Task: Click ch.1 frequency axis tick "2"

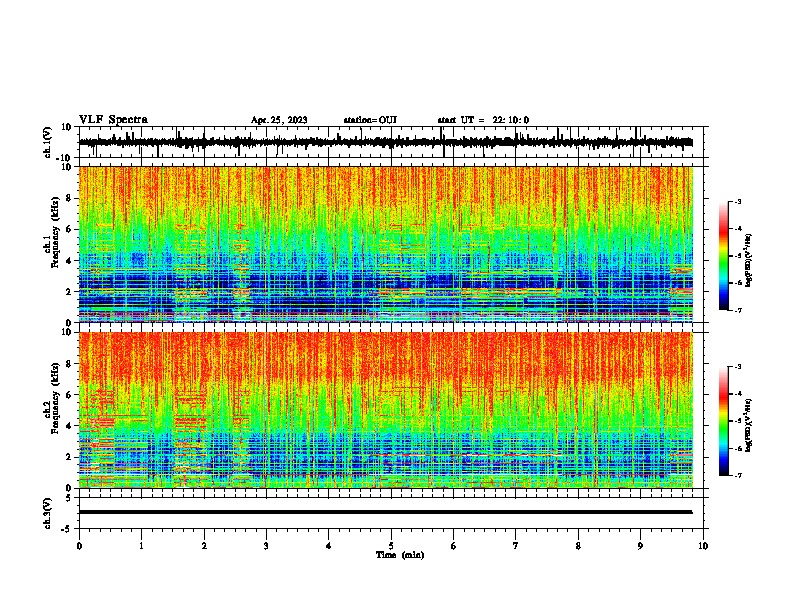Action: click(x=69, y=291)
